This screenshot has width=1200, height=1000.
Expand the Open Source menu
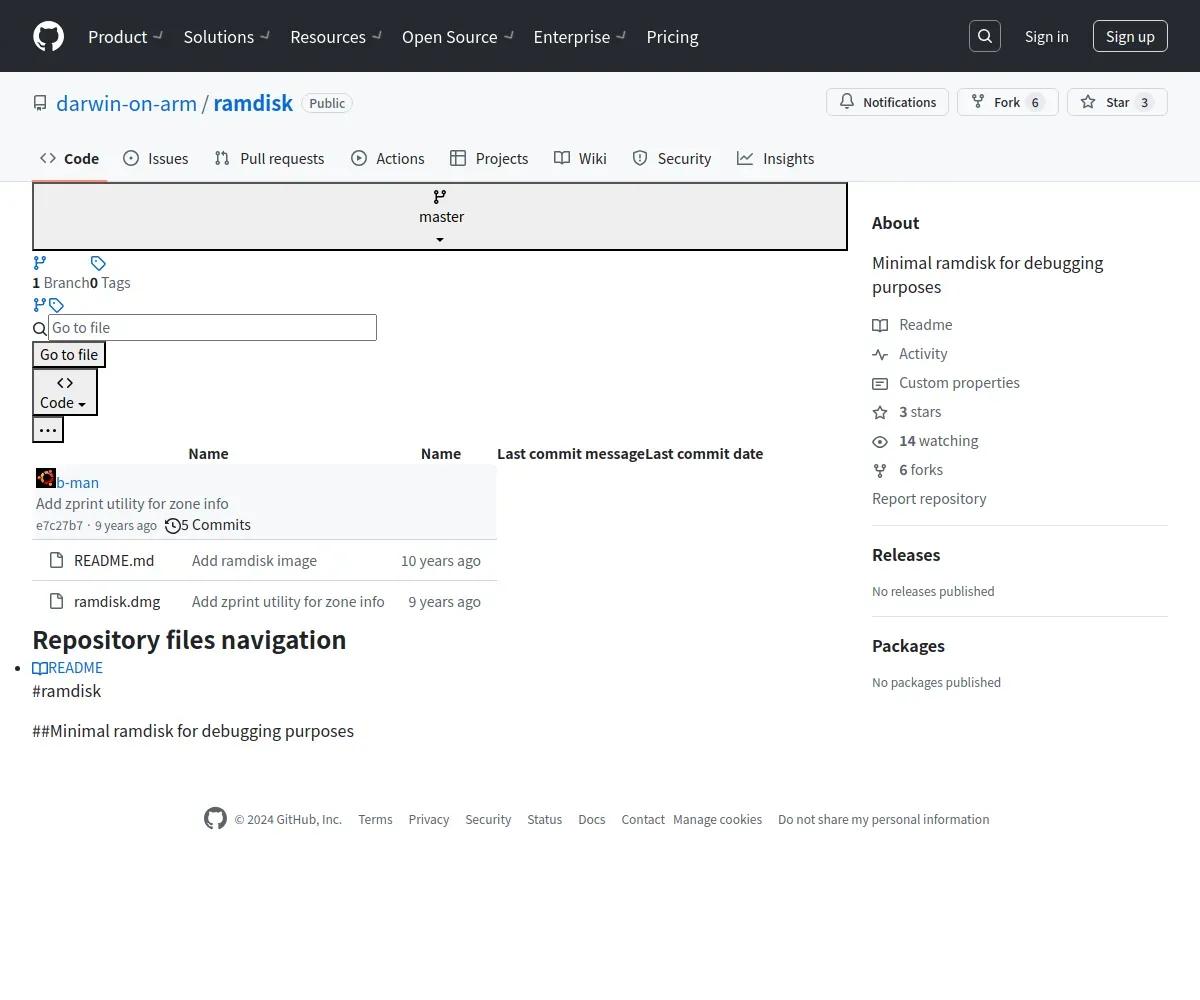(457, 37)
